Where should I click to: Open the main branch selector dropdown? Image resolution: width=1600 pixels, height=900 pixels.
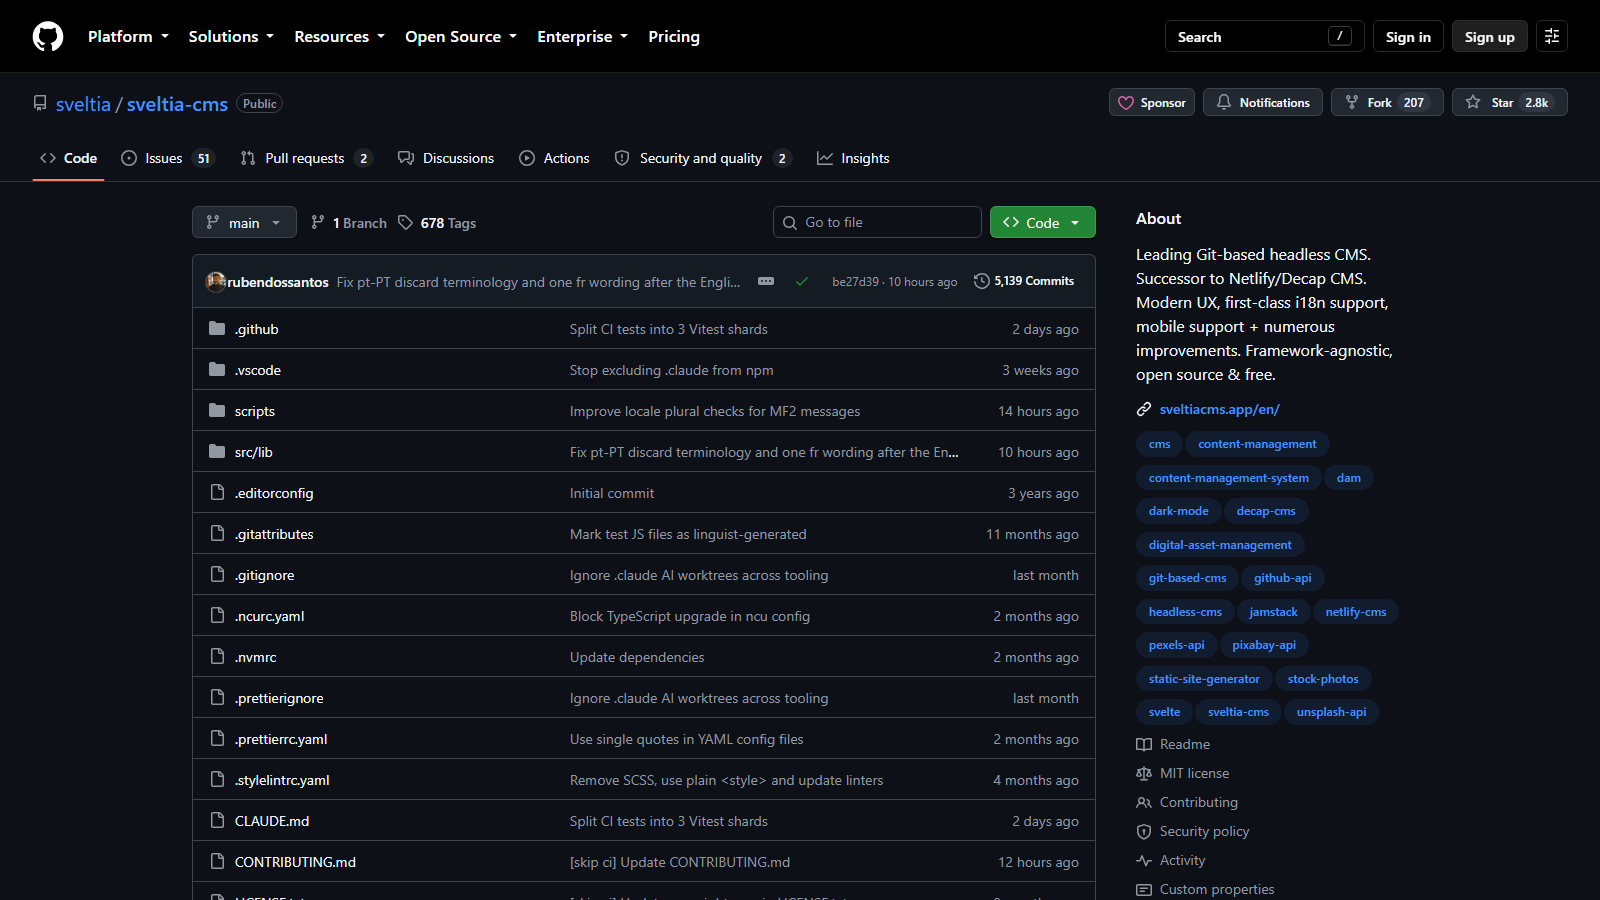pos(244,222)
